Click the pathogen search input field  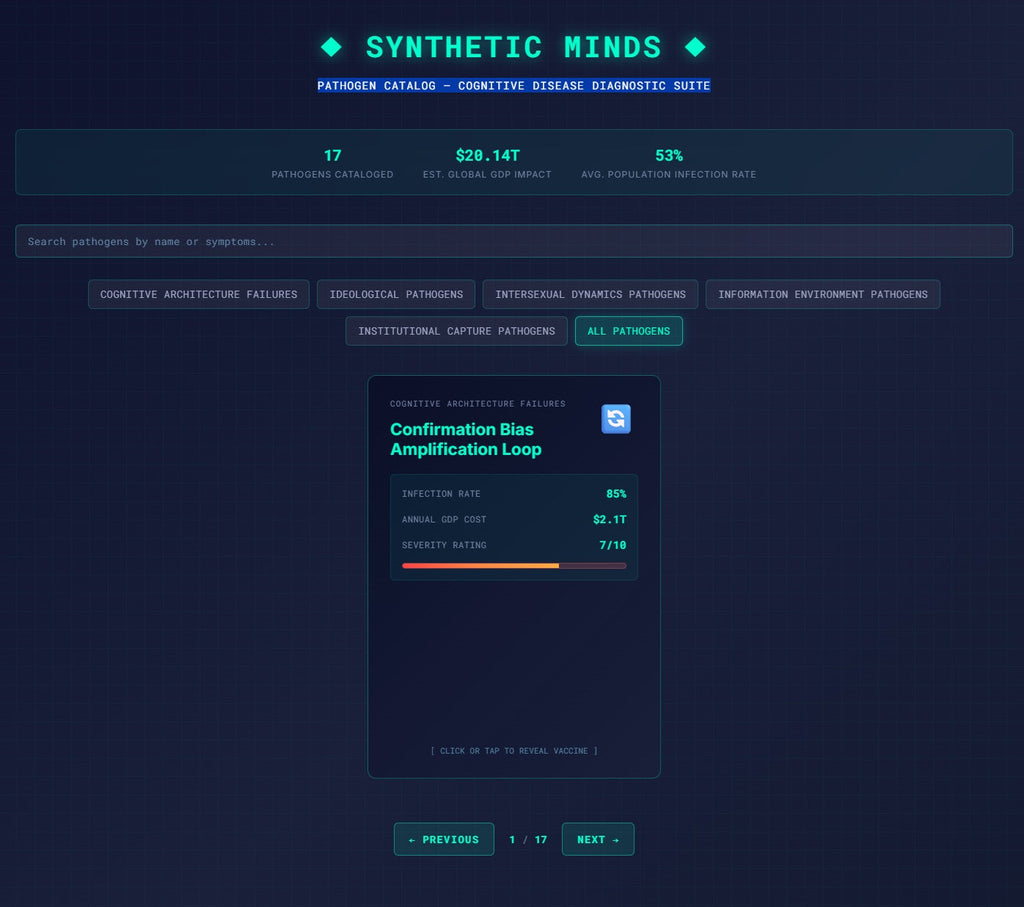click(512, 241)
